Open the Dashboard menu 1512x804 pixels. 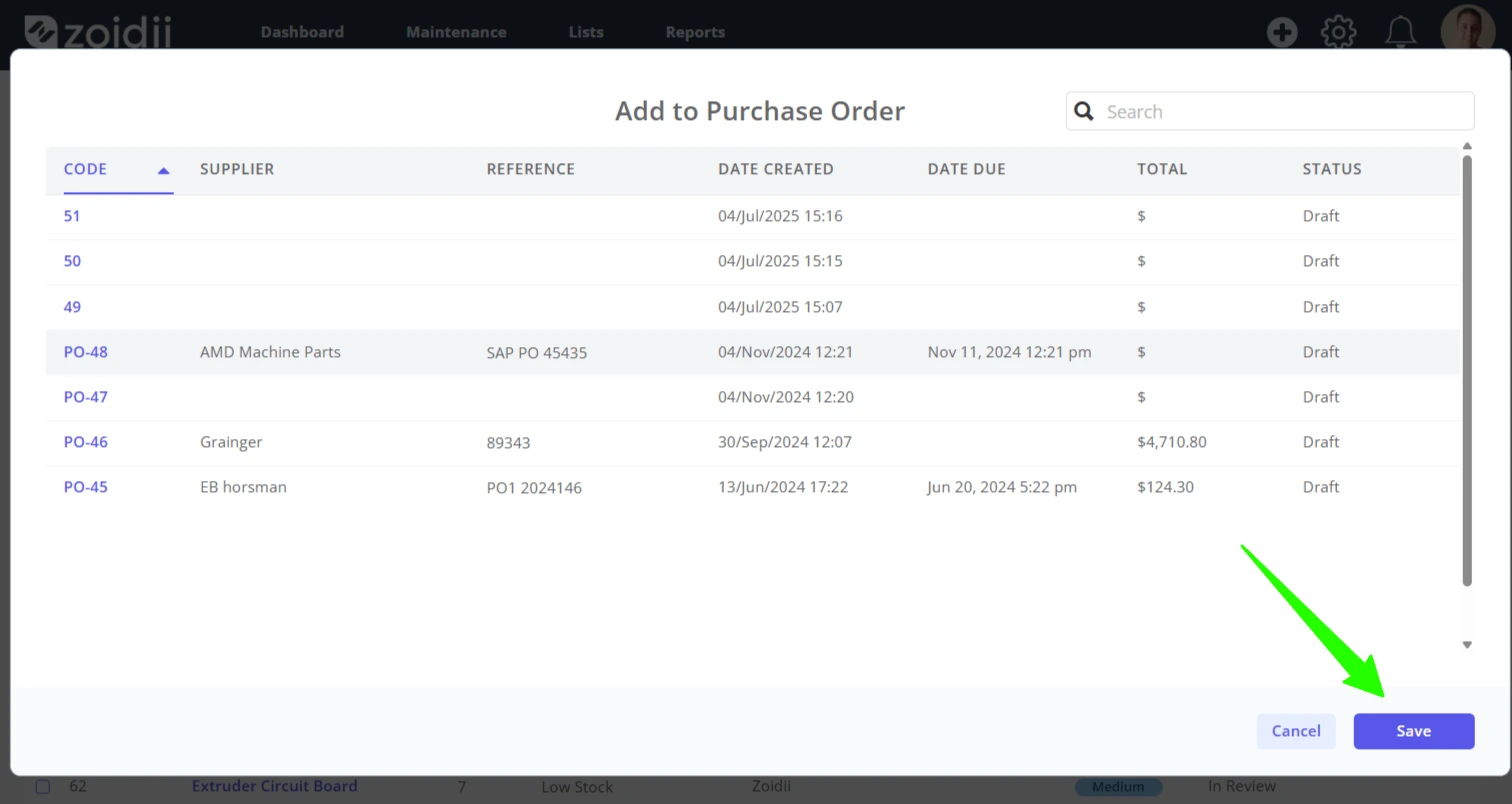point(302,32)
